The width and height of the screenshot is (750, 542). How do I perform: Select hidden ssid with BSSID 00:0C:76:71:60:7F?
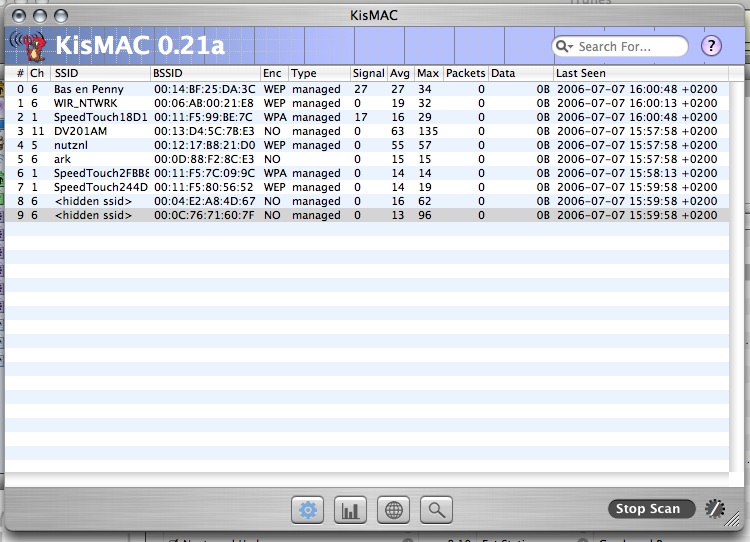367,215
